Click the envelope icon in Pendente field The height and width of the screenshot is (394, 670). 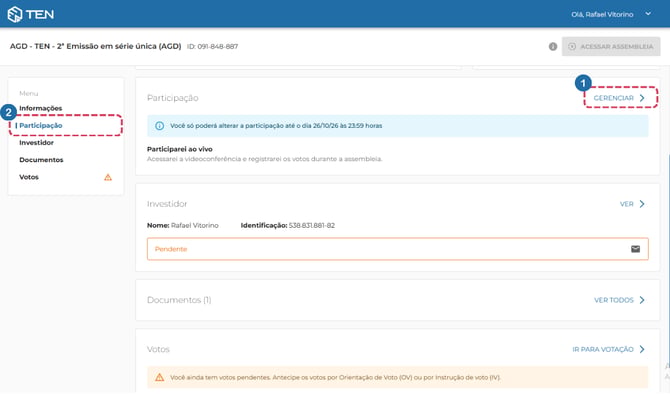click(635, 249)
